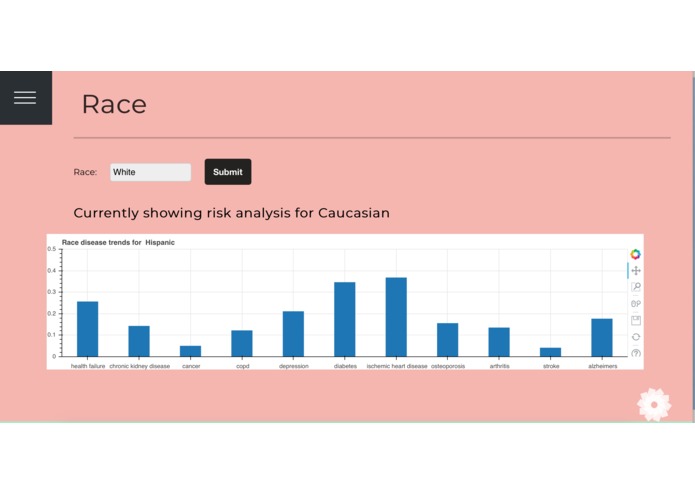Open the Race select box showing White

click(x=151, y=172)
